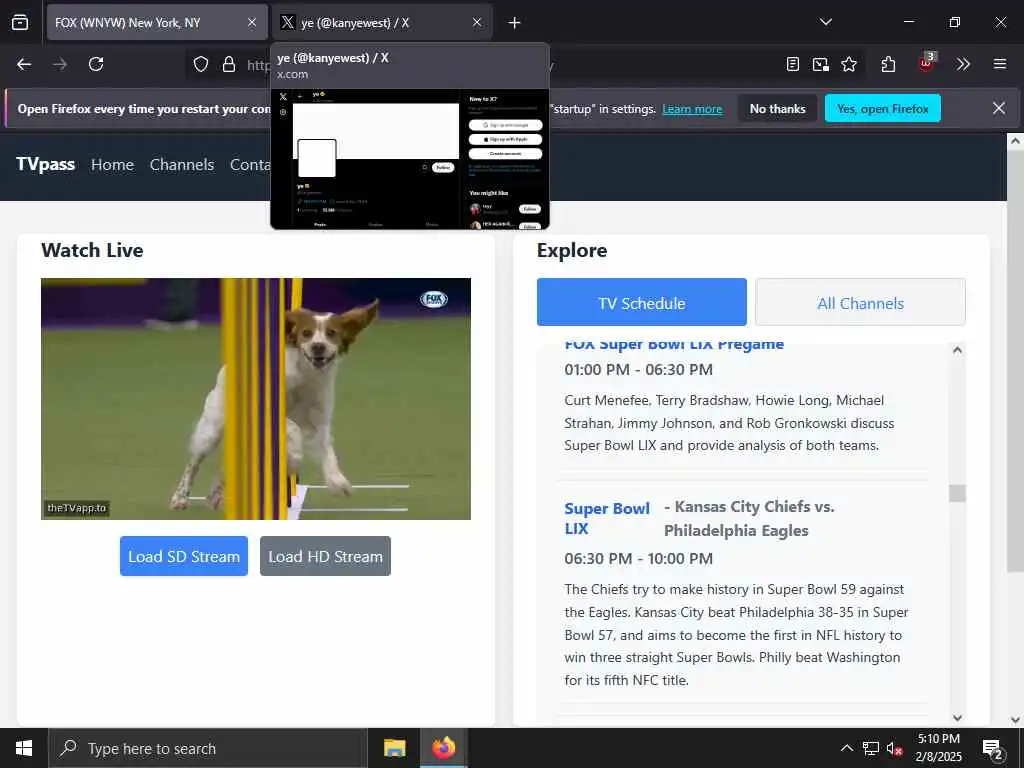This screenshot has height=768, width=1024.
Task: Click the taskbar search box
Action: pos(208,748)
